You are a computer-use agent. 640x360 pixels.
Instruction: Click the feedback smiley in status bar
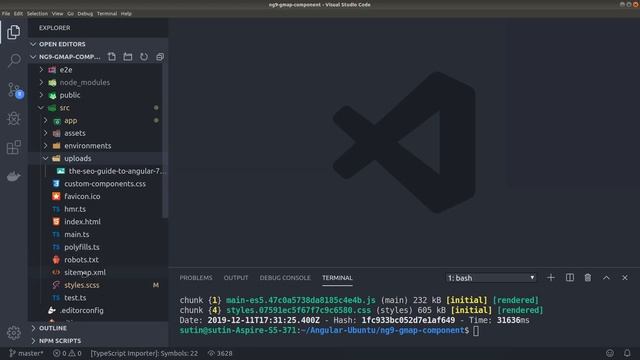tap(610, 353)
